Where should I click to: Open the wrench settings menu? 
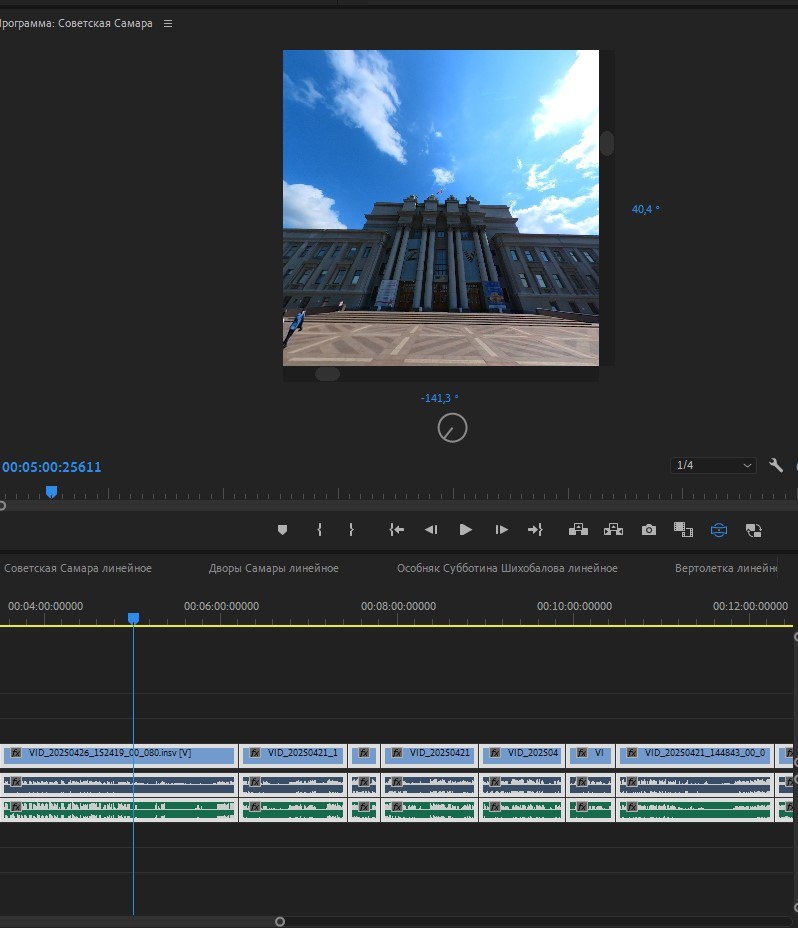coord(776,465)
